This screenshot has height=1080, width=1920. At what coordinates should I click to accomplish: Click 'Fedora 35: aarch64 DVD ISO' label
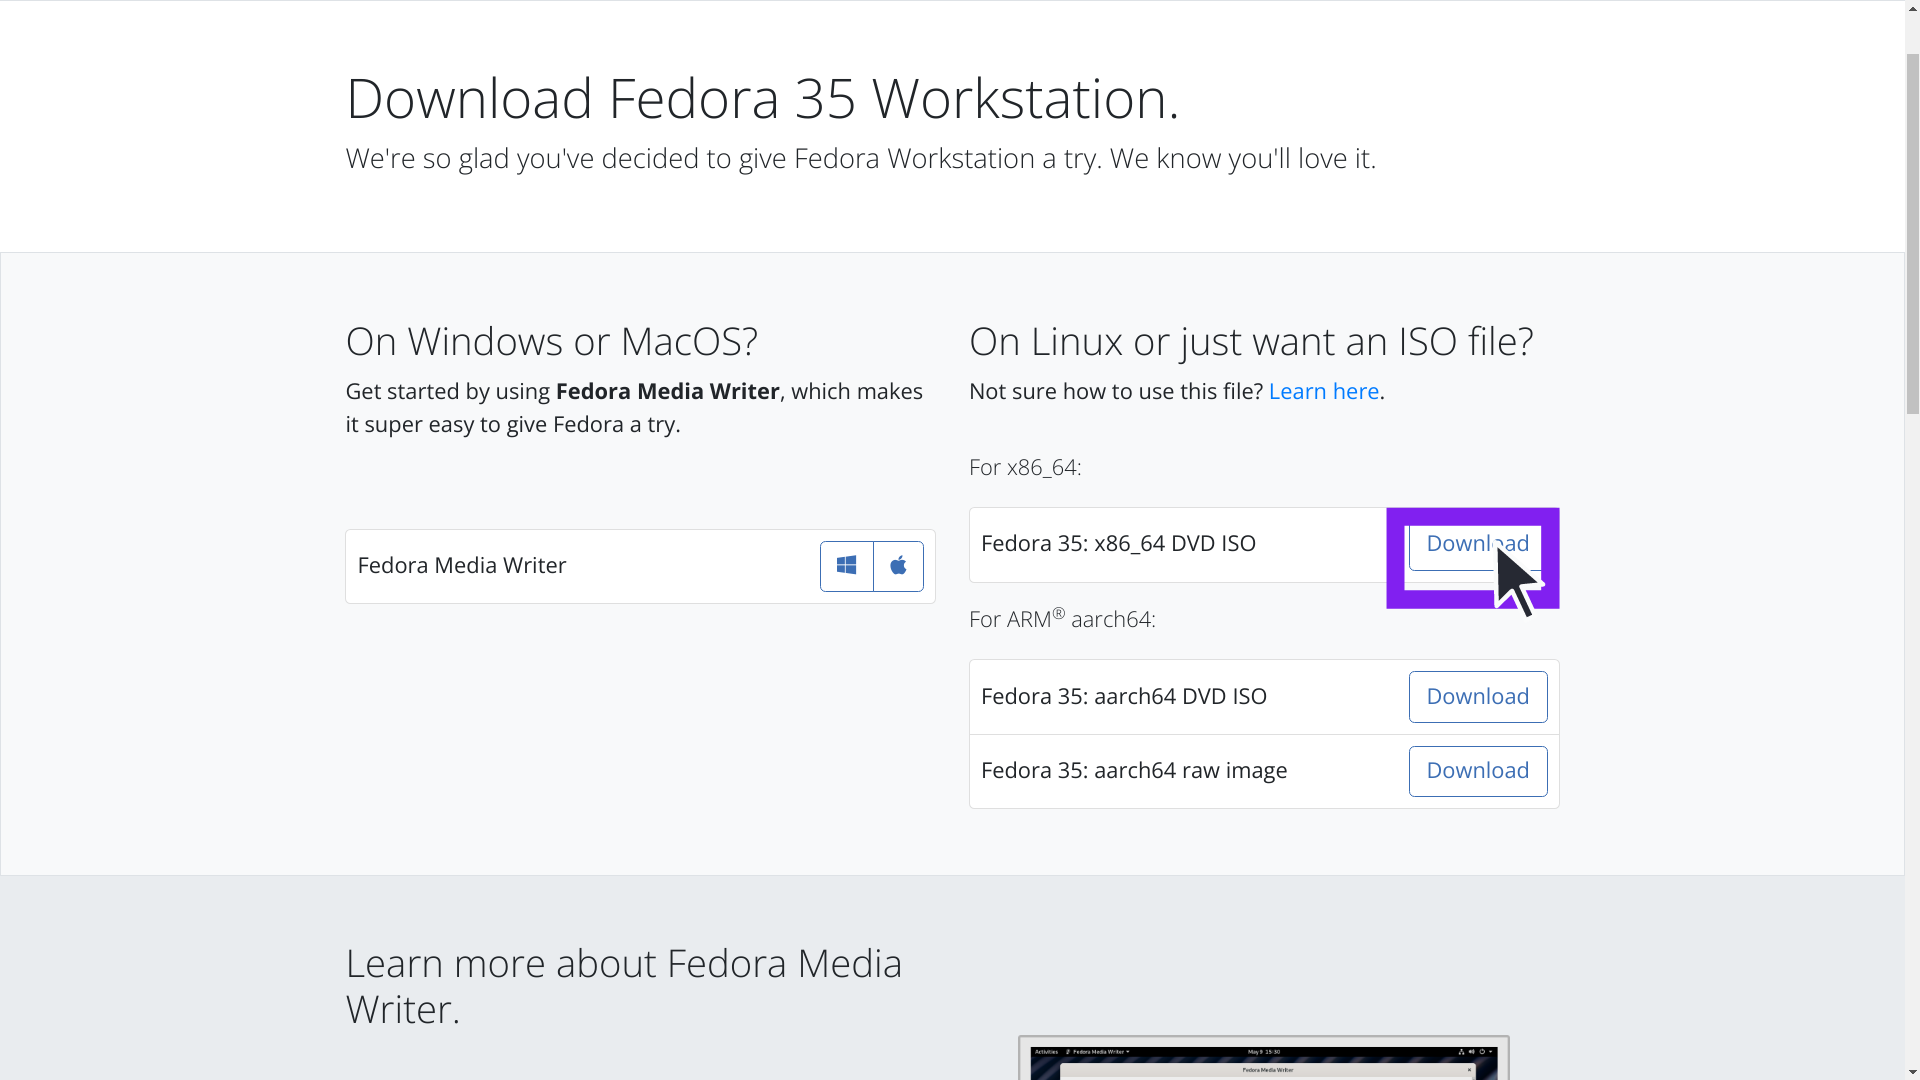coord(1123,696)
